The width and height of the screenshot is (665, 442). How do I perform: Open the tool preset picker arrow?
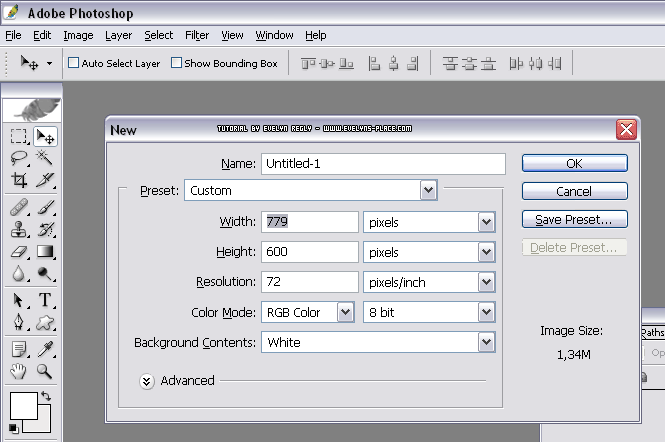[50, 64]
